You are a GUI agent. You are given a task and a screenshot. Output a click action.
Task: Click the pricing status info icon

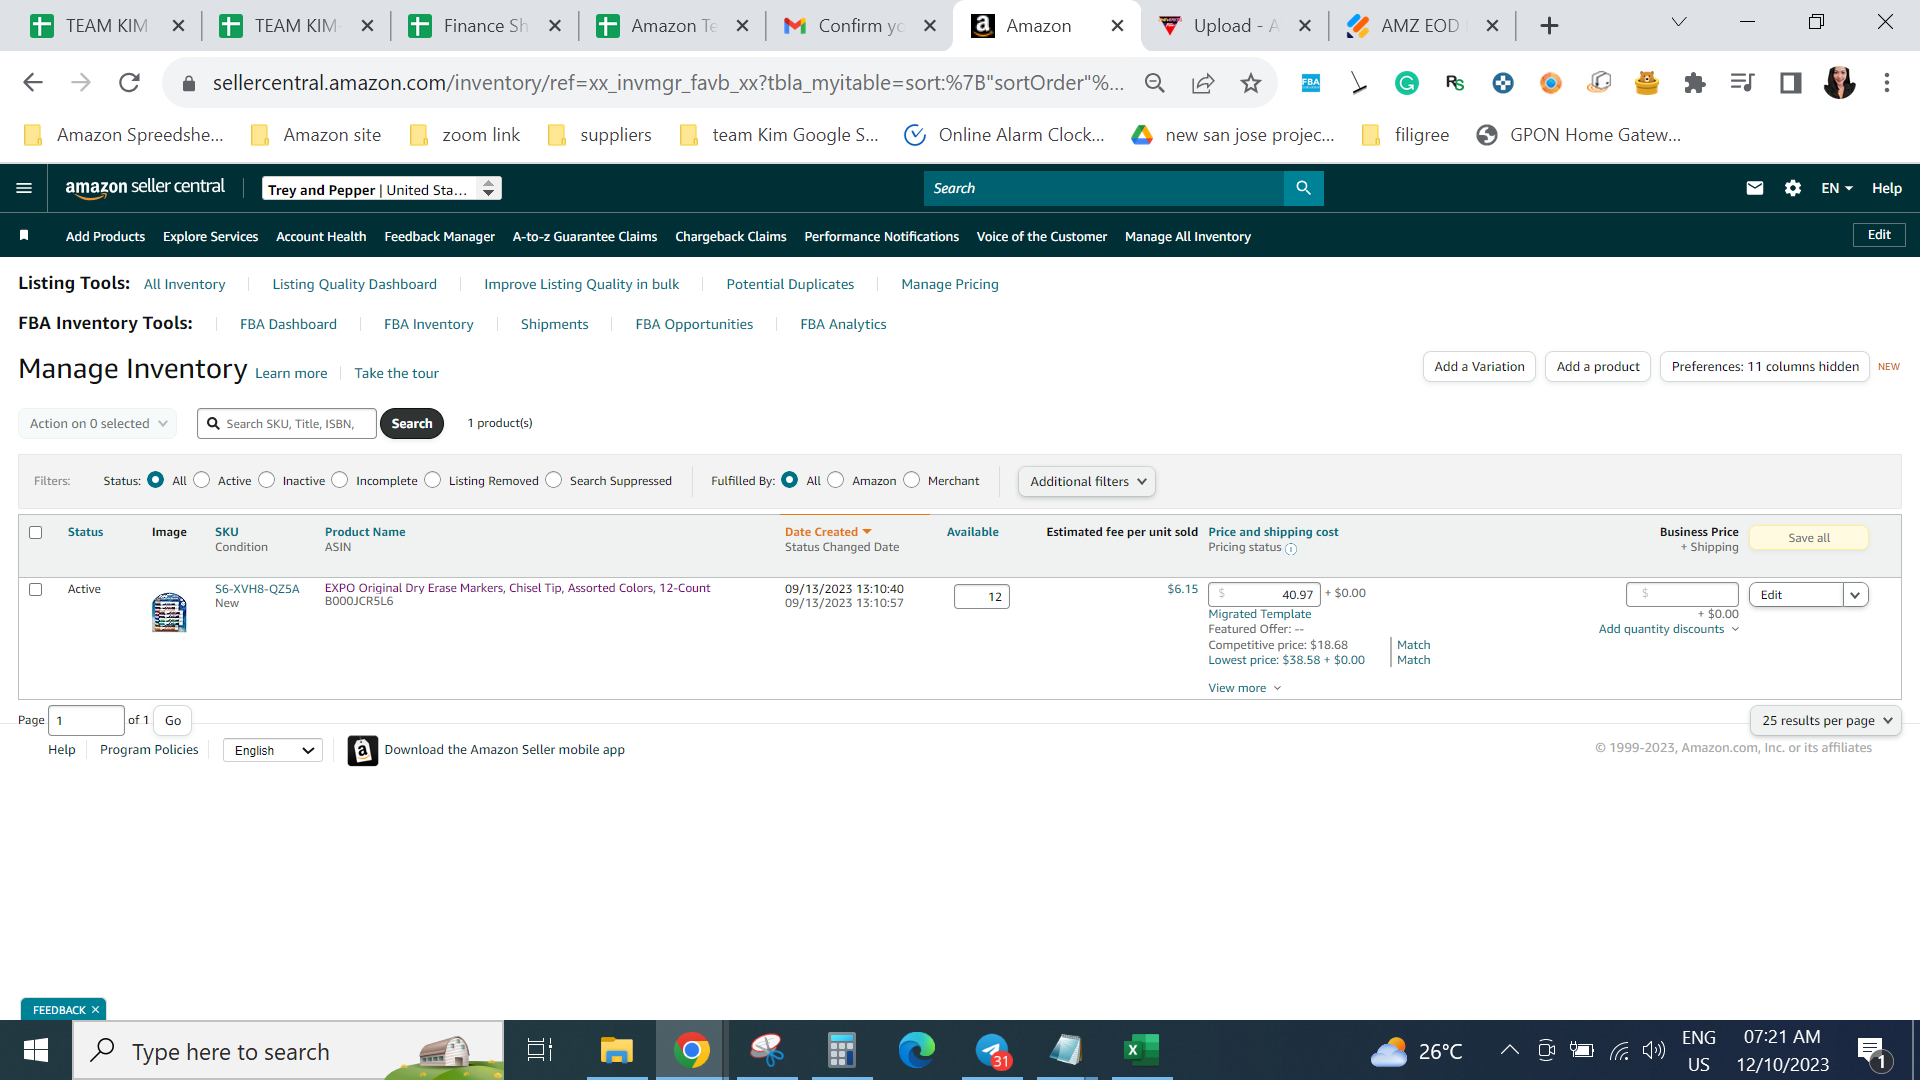coord(1291,549)
